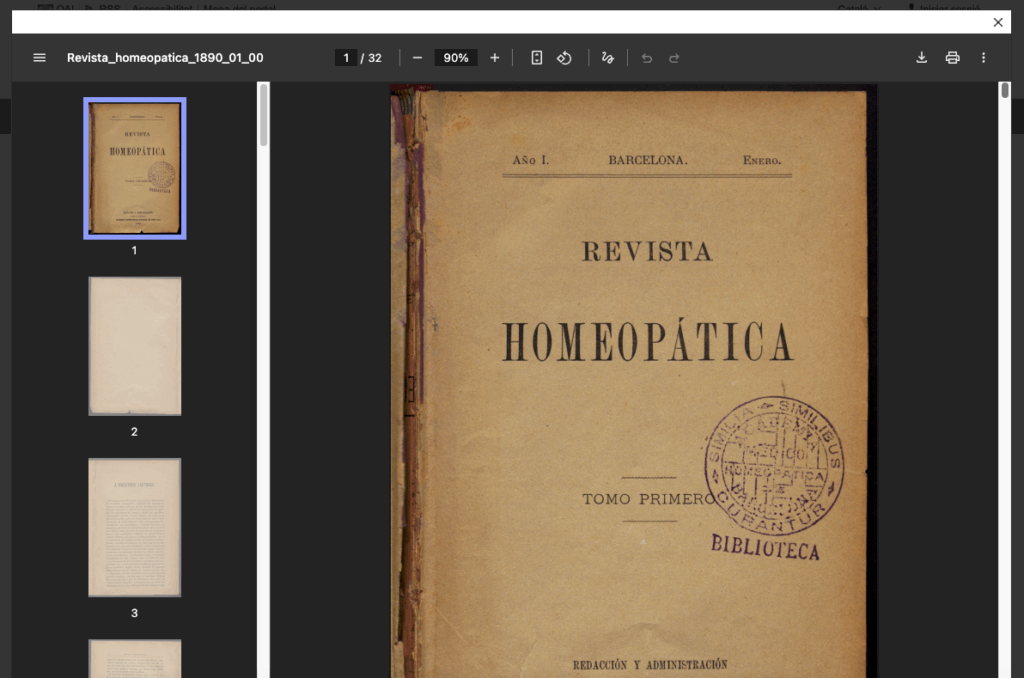1024x678 pixels.
Task: Click the document vertical scrollbar
Action: point(1005,92)
